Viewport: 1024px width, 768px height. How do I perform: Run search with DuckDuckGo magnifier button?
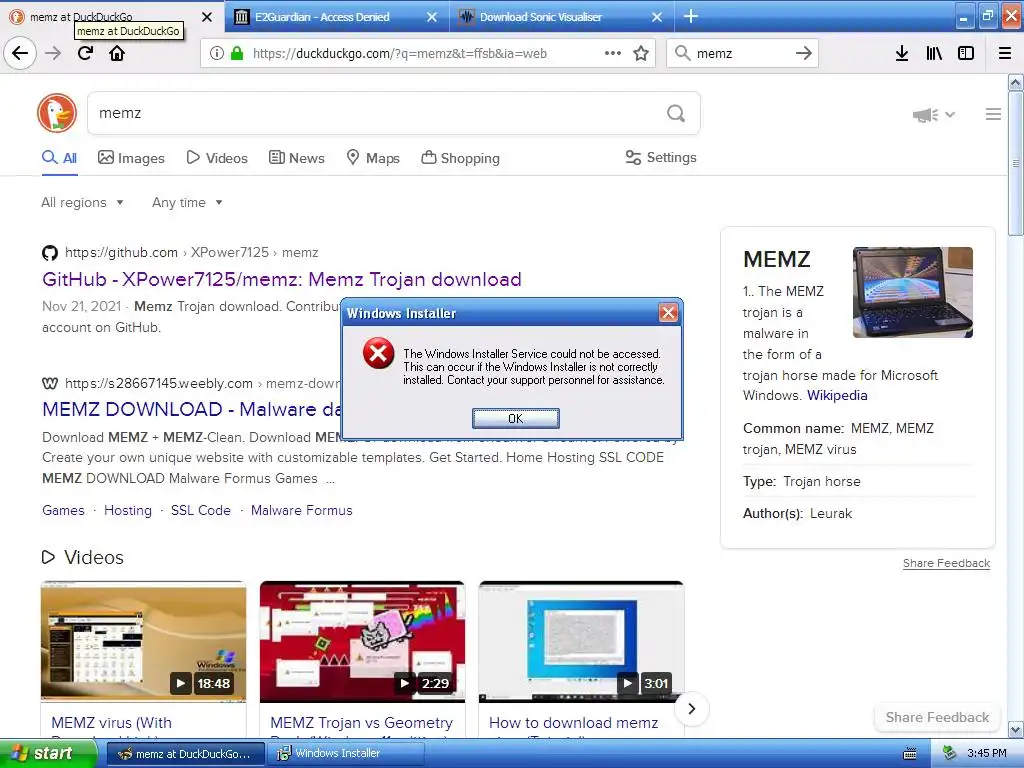(x=676, y=114)
